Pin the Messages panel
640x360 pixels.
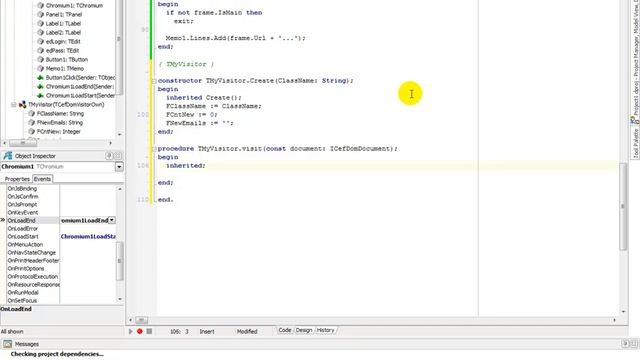pyautogui.click(x=625, y=344)
